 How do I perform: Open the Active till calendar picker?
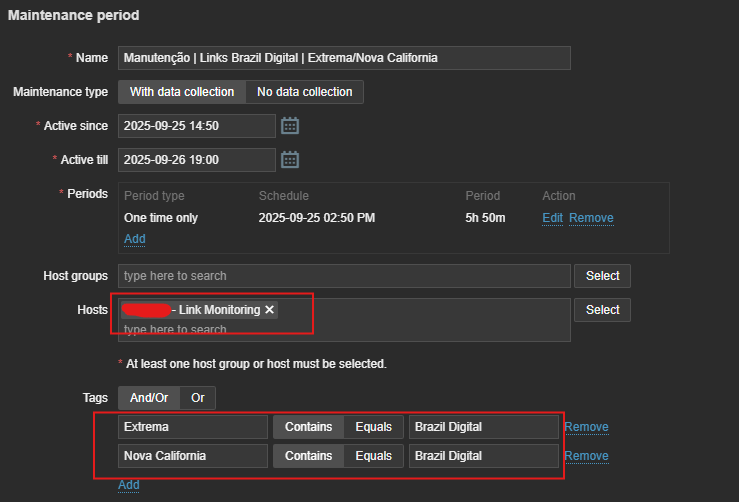[290, 160]
